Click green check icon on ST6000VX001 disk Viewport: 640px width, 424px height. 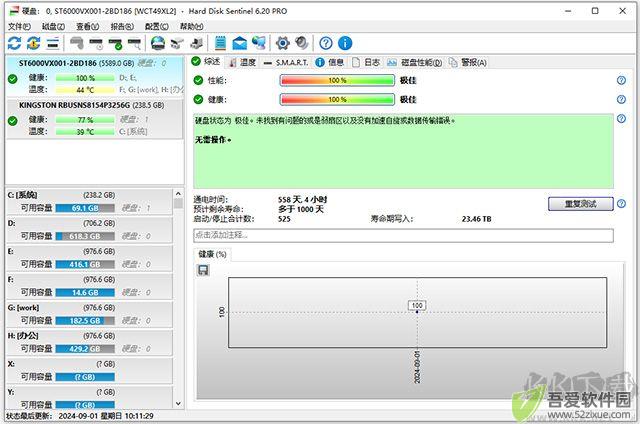click(x=13, y=79)
